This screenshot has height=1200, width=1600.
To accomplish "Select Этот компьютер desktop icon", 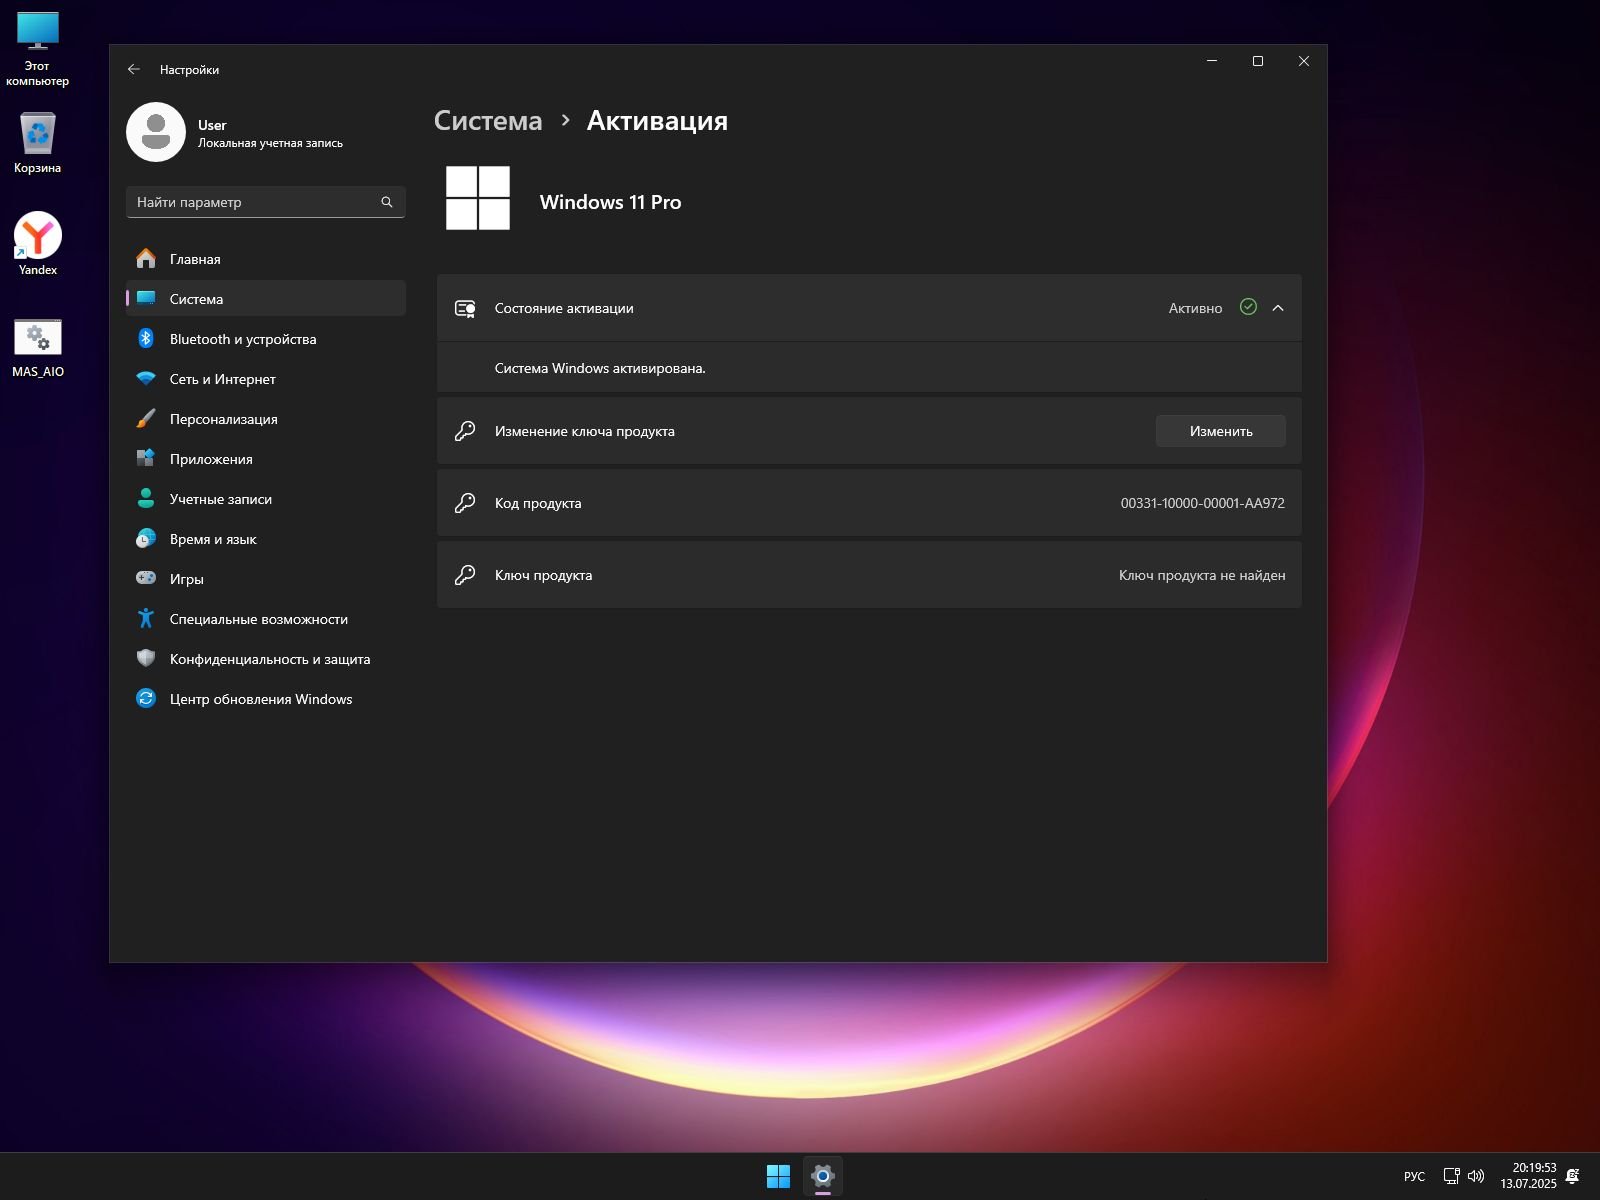I will pyautogui.click(x=38, y=50).
